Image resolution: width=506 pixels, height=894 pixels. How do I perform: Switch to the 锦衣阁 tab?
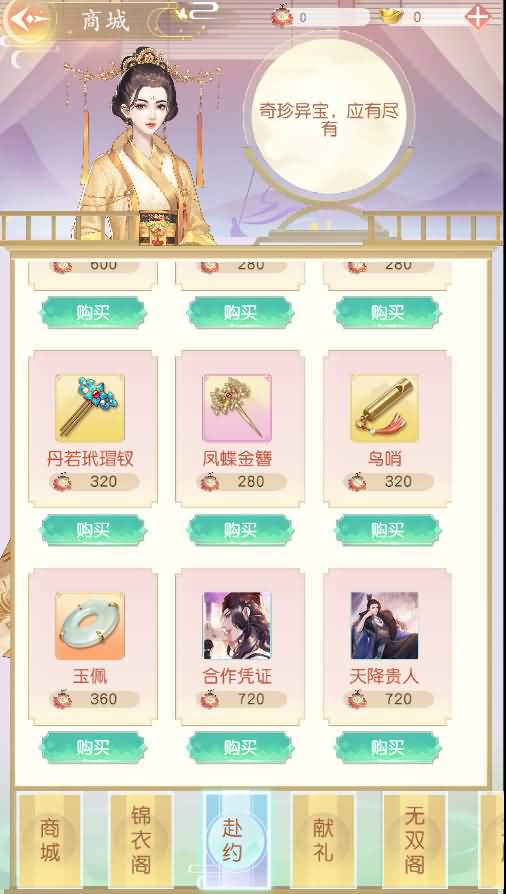pyautogui.click(x=140, y=840)
